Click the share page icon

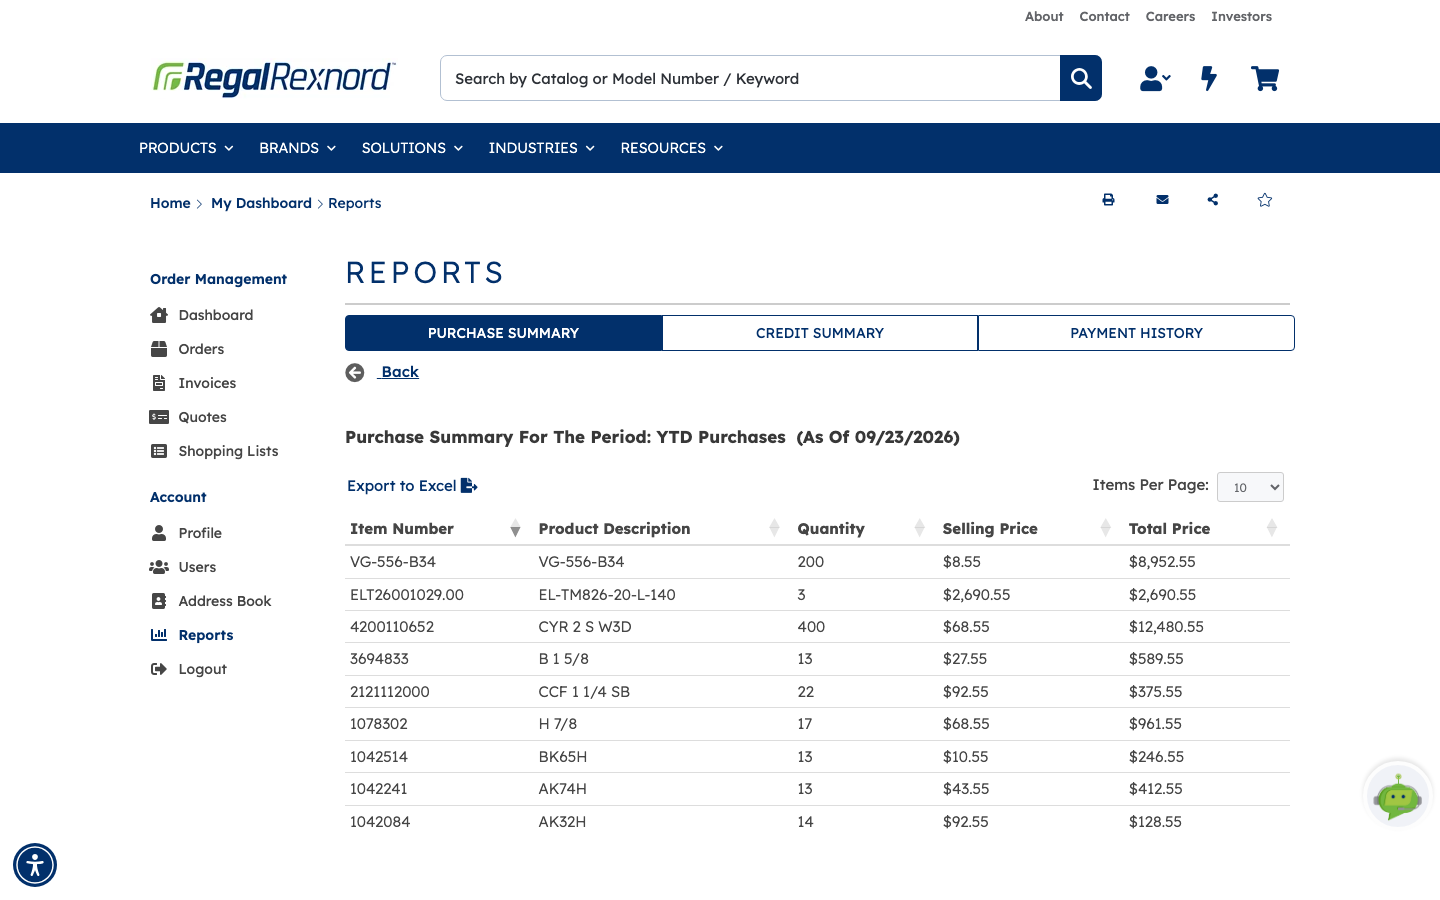pos(1213,200)
